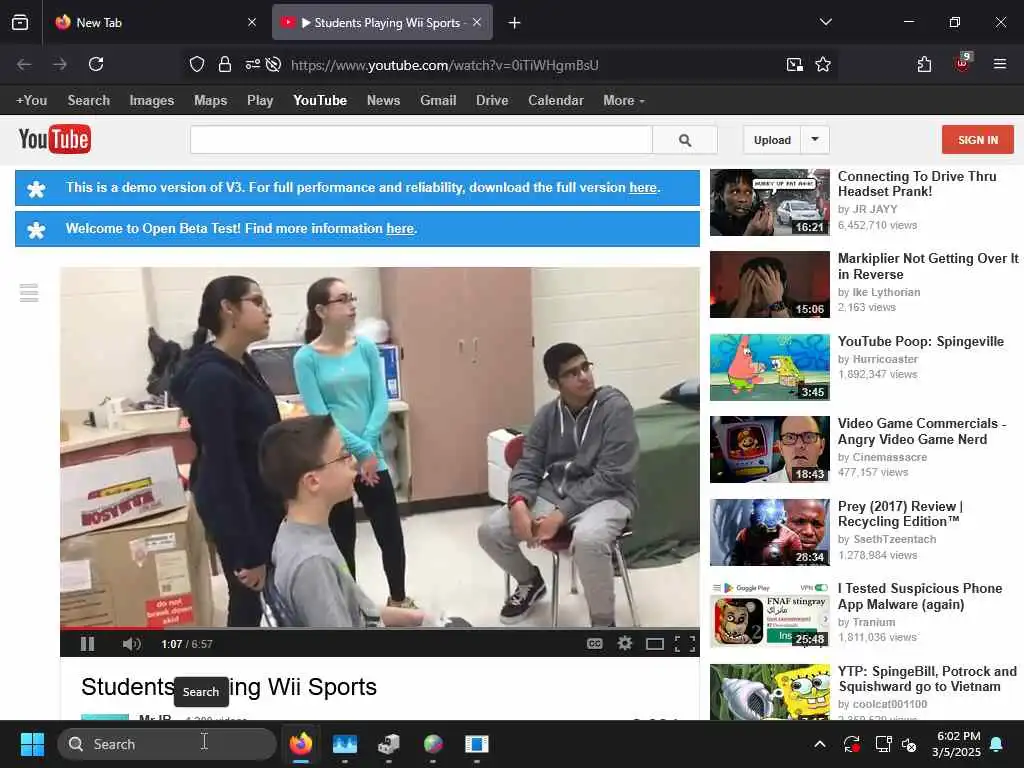
Task: Expand the dropdown arrow beside Upload
Action: tap(815, 140)
